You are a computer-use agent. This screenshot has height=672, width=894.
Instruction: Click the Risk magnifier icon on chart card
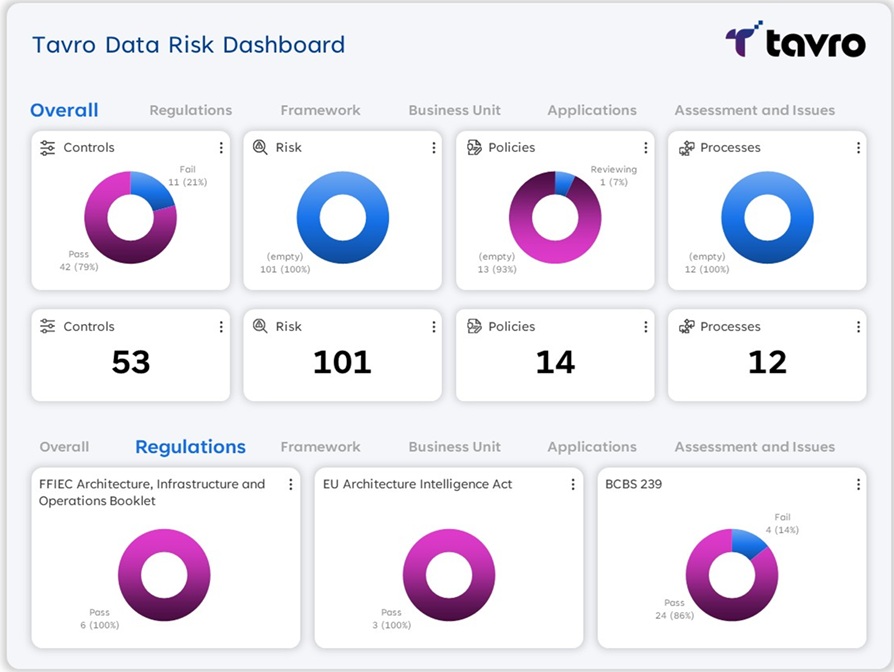point(260,148)
